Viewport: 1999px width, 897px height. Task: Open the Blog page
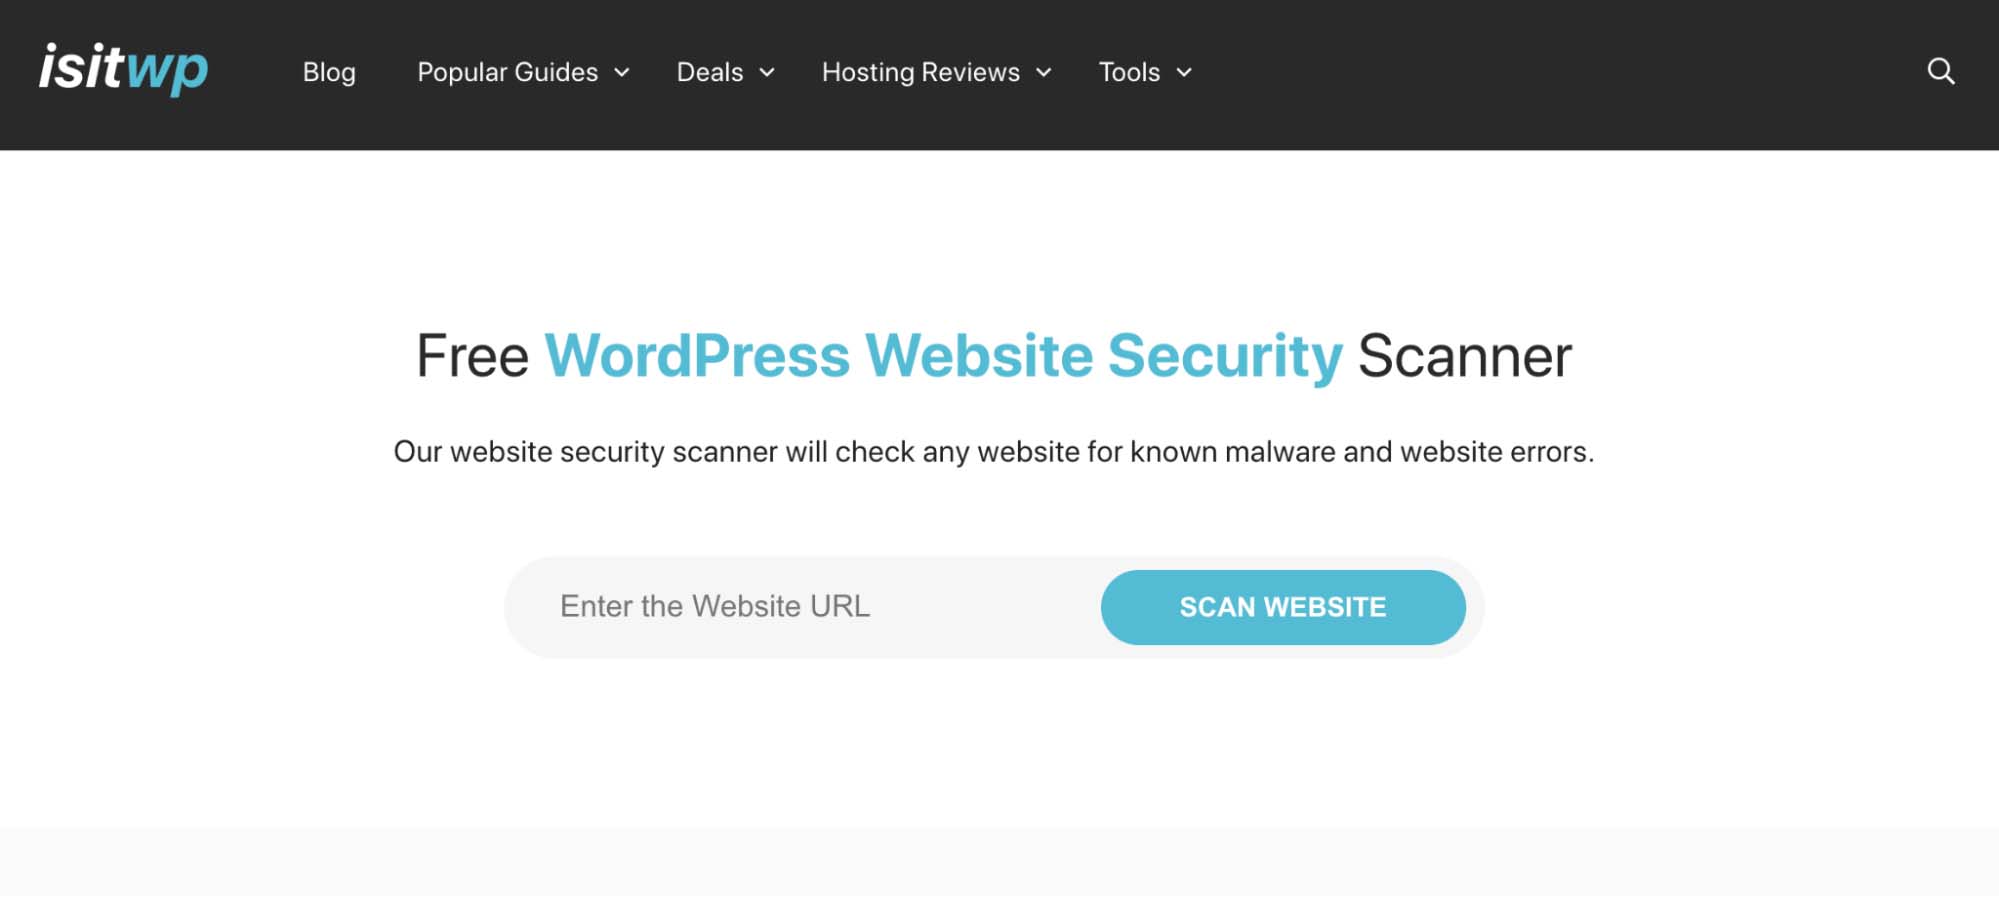pos(329,73)
